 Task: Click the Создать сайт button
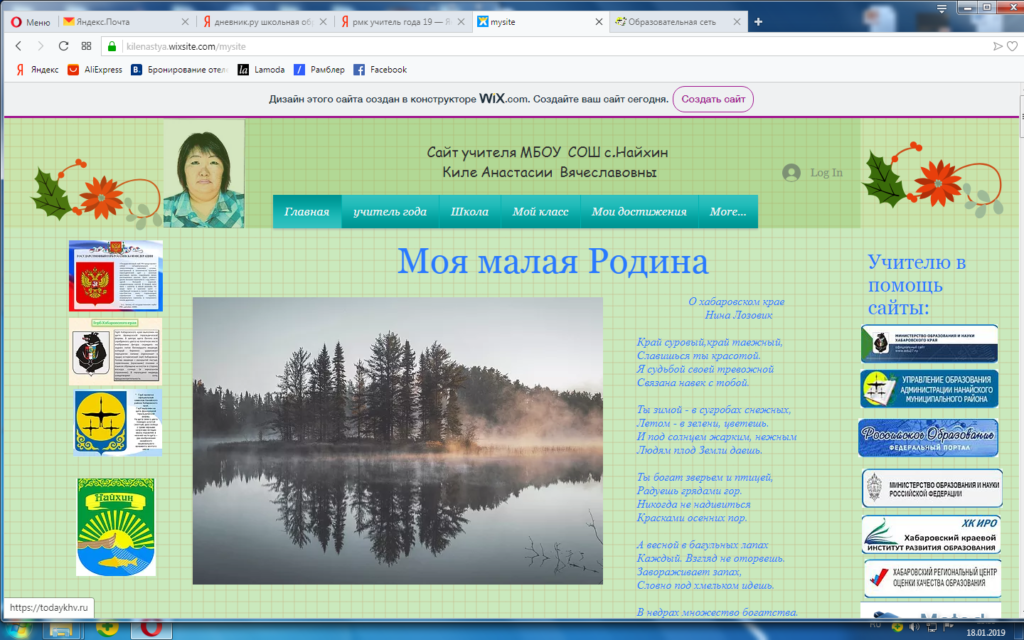(x=713, y=99)
